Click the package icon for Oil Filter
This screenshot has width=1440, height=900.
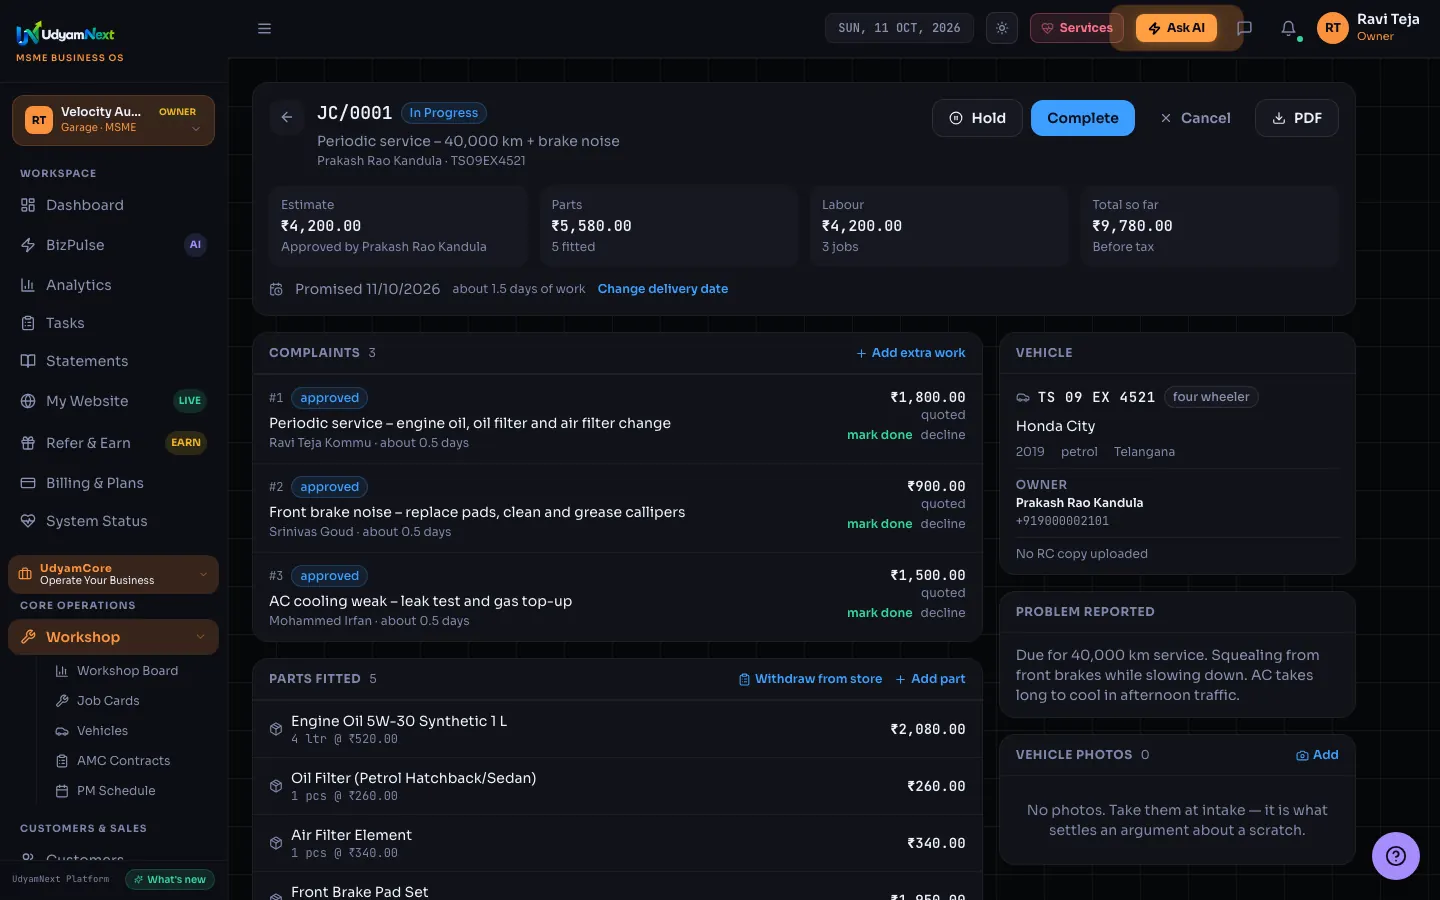click(x=276, y=786)
